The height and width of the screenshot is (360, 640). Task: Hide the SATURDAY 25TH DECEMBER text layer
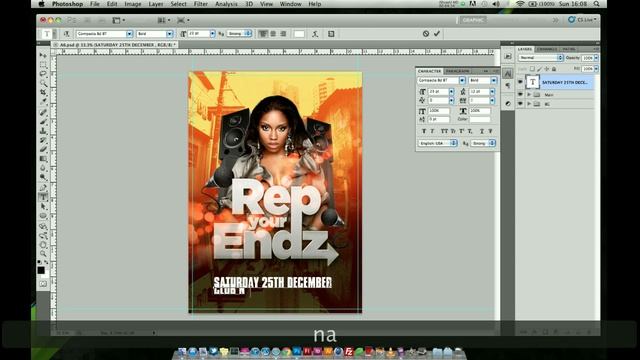(x=520, y=82)
